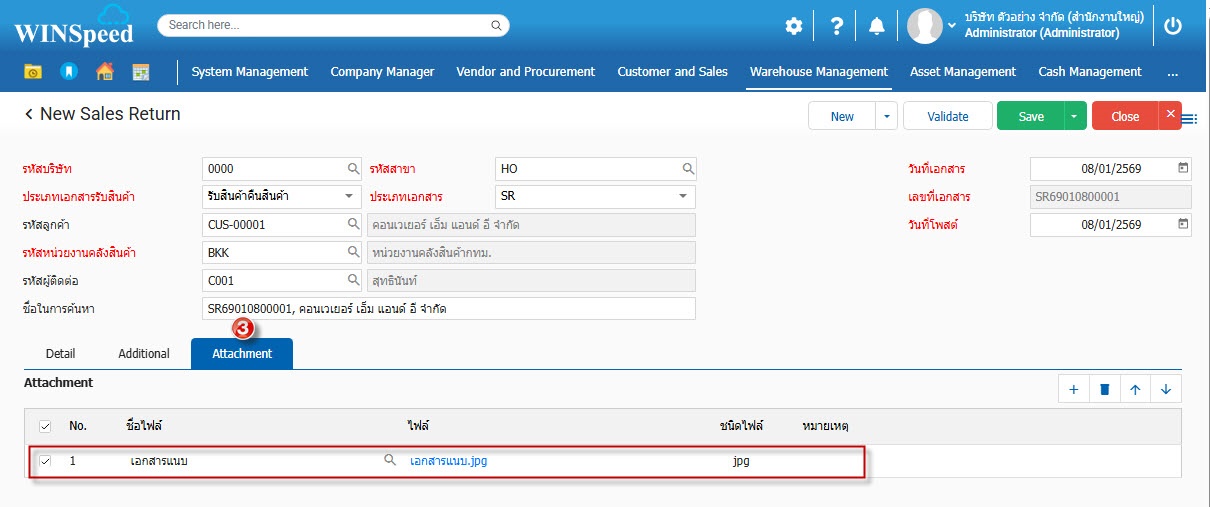
Task: Expand the Save button dropdown arrow
Action: [x=1074, y=117]
